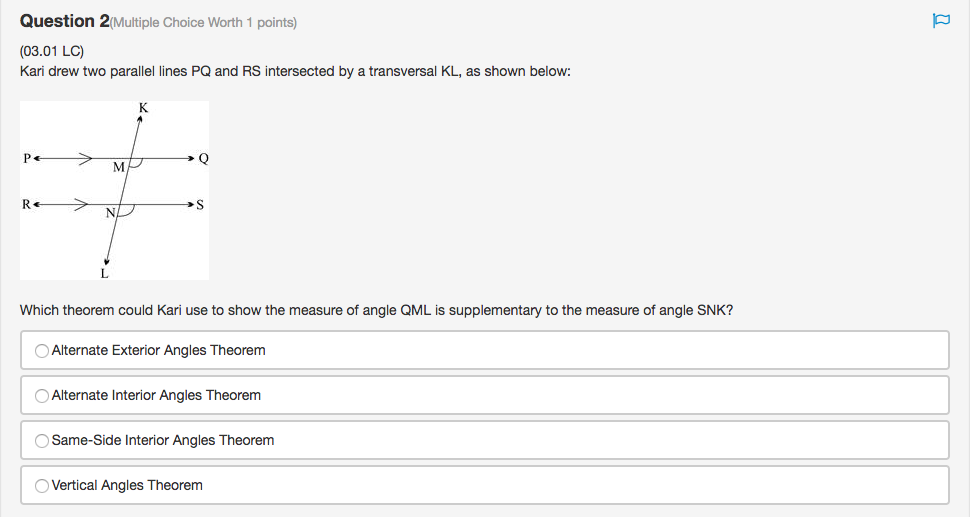Select the Alternate Exterior Angles Theorem radio button
This screenshot has width=971, height=517.
tap(42, 351)
